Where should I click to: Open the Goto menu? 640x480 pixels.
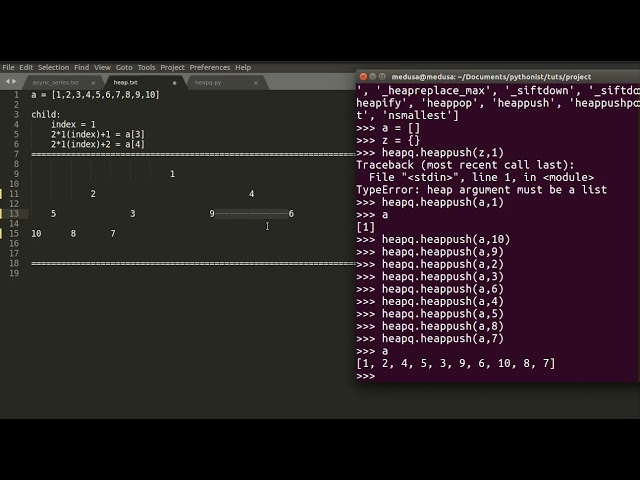(x=124, y=67)
